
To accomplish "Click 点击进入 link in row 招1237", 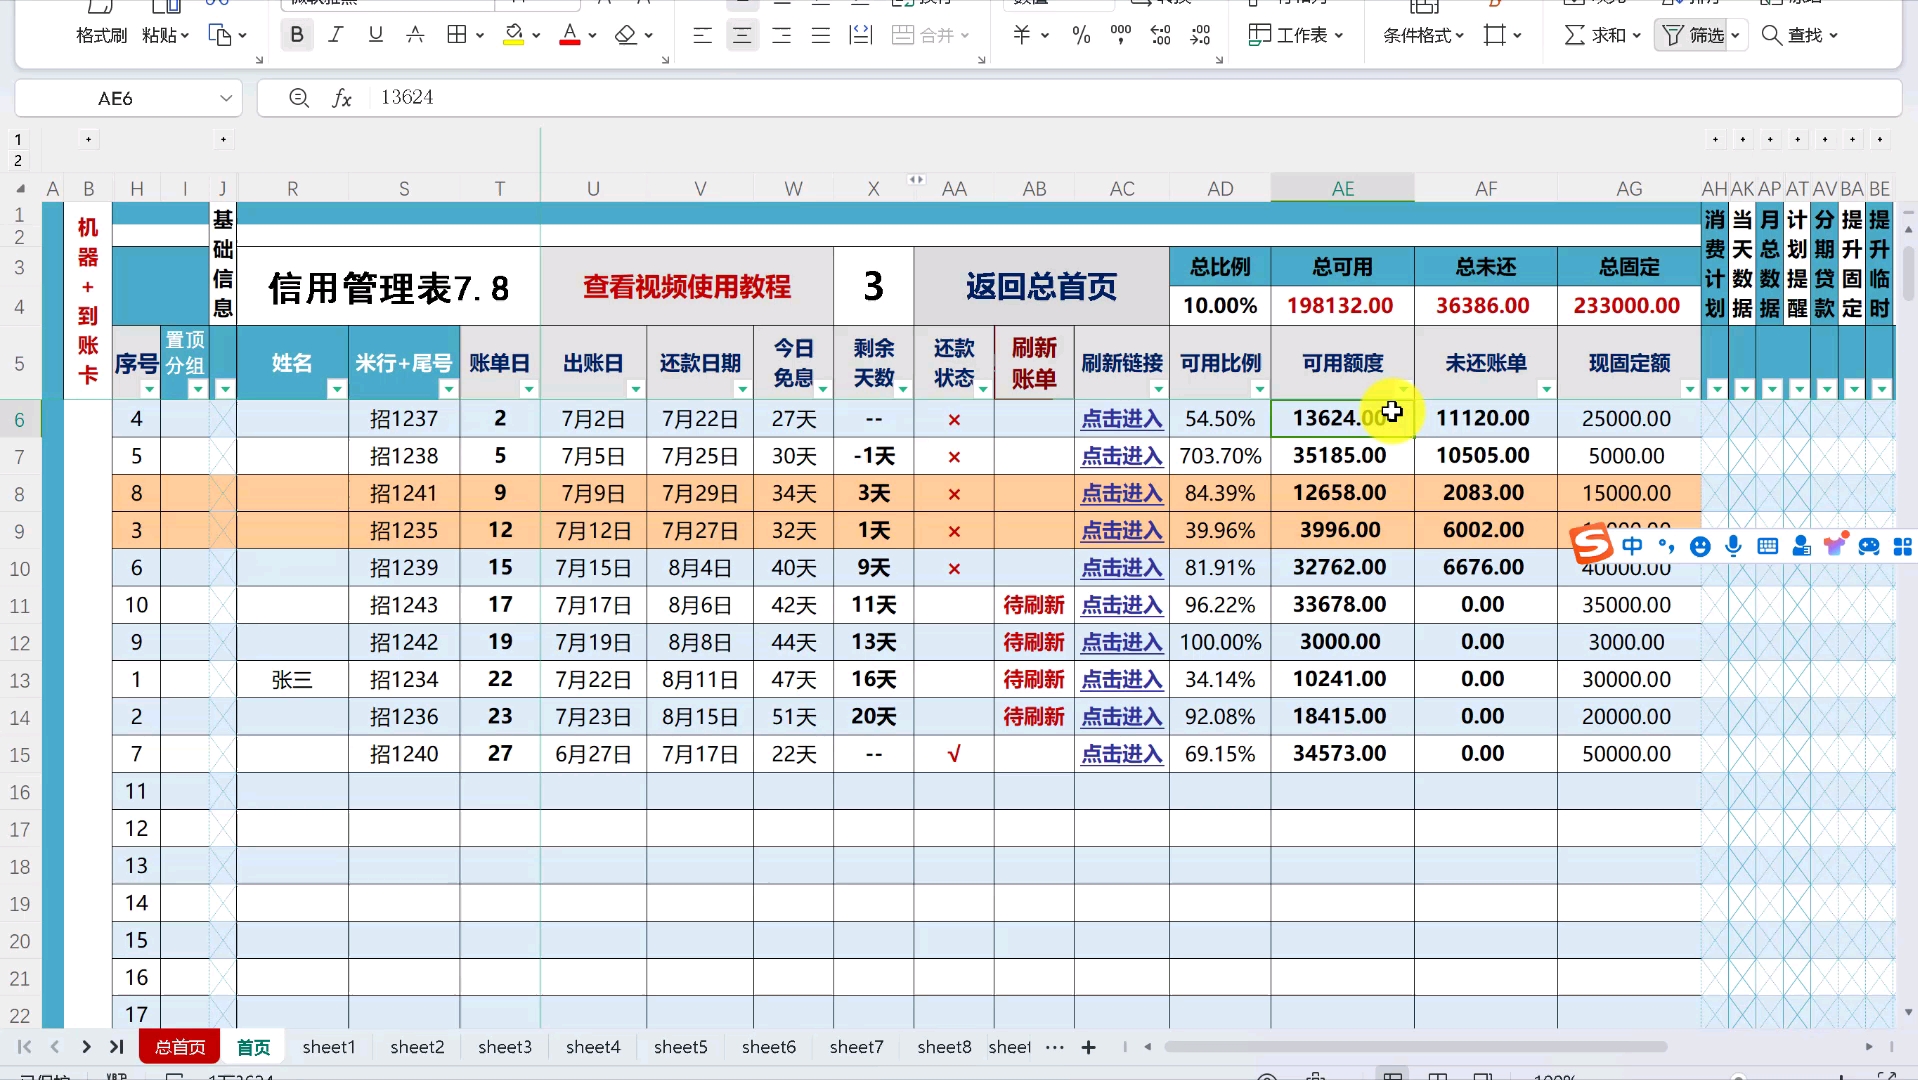I will (x=1122, y=419).
